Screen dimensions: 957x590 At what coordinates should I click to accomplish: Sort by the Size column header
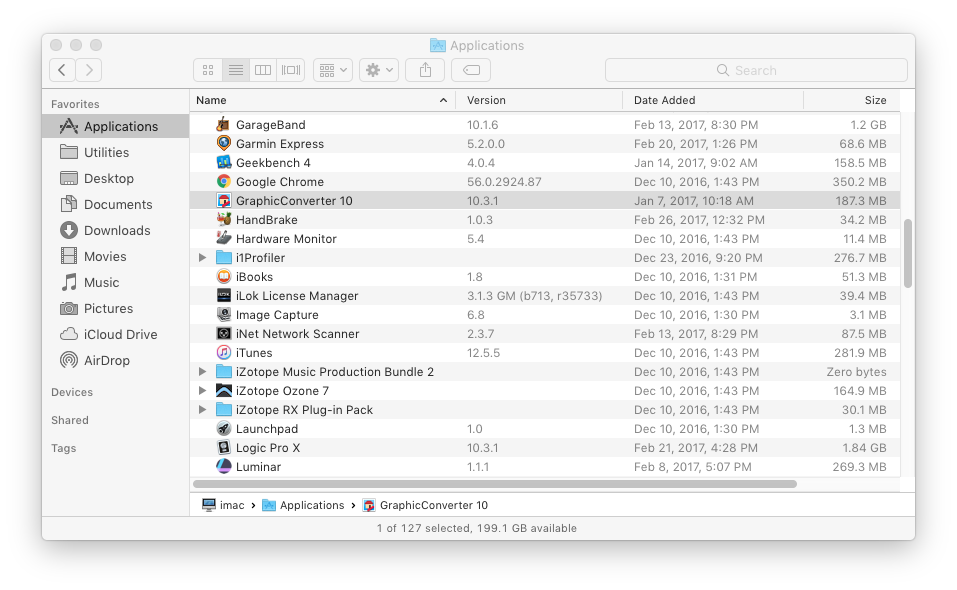(851, 100)
